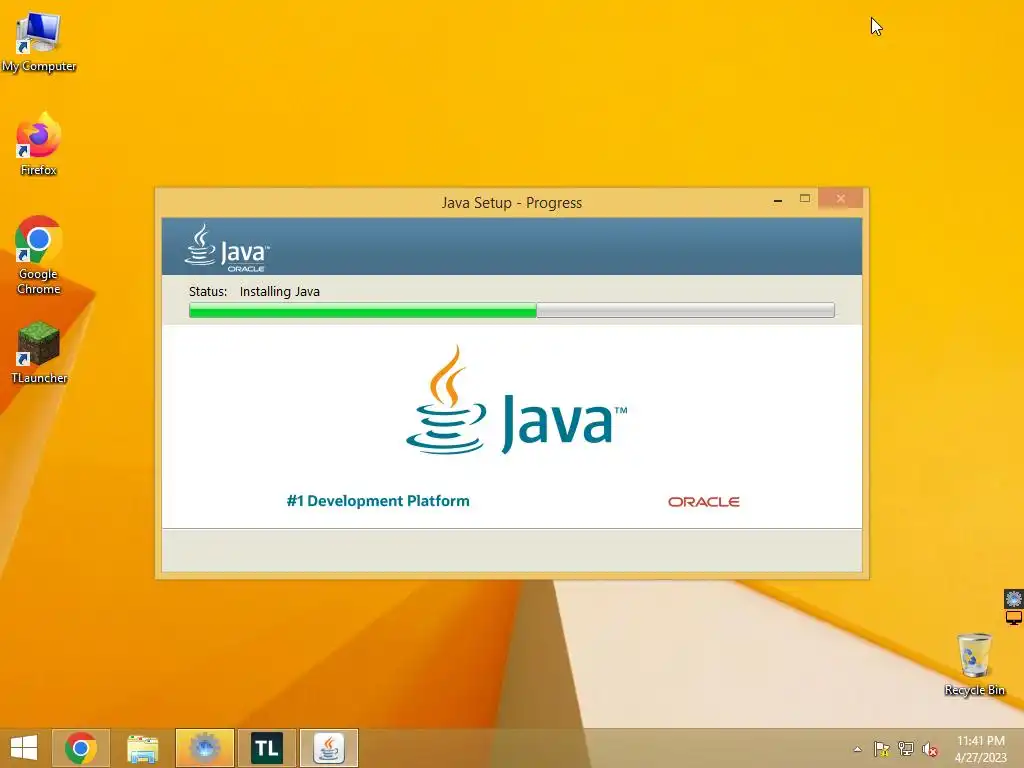Close the Java Setup window
The width and height of the screenshot is (1024, 768).
[840, 199]
